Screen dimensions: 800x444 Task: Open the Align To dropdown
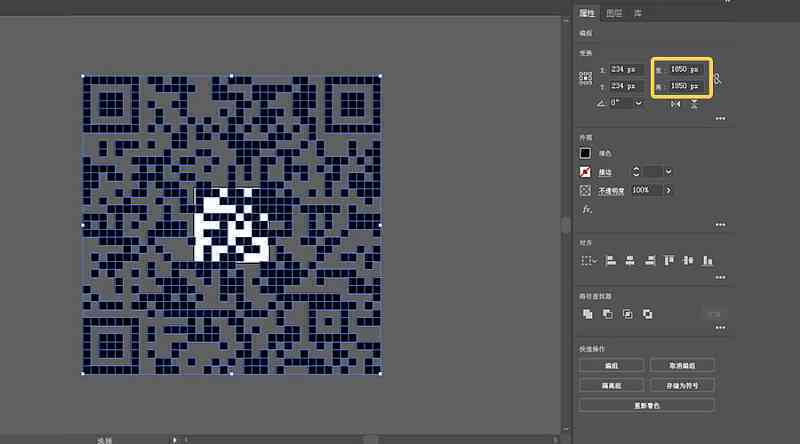point(588,261)
